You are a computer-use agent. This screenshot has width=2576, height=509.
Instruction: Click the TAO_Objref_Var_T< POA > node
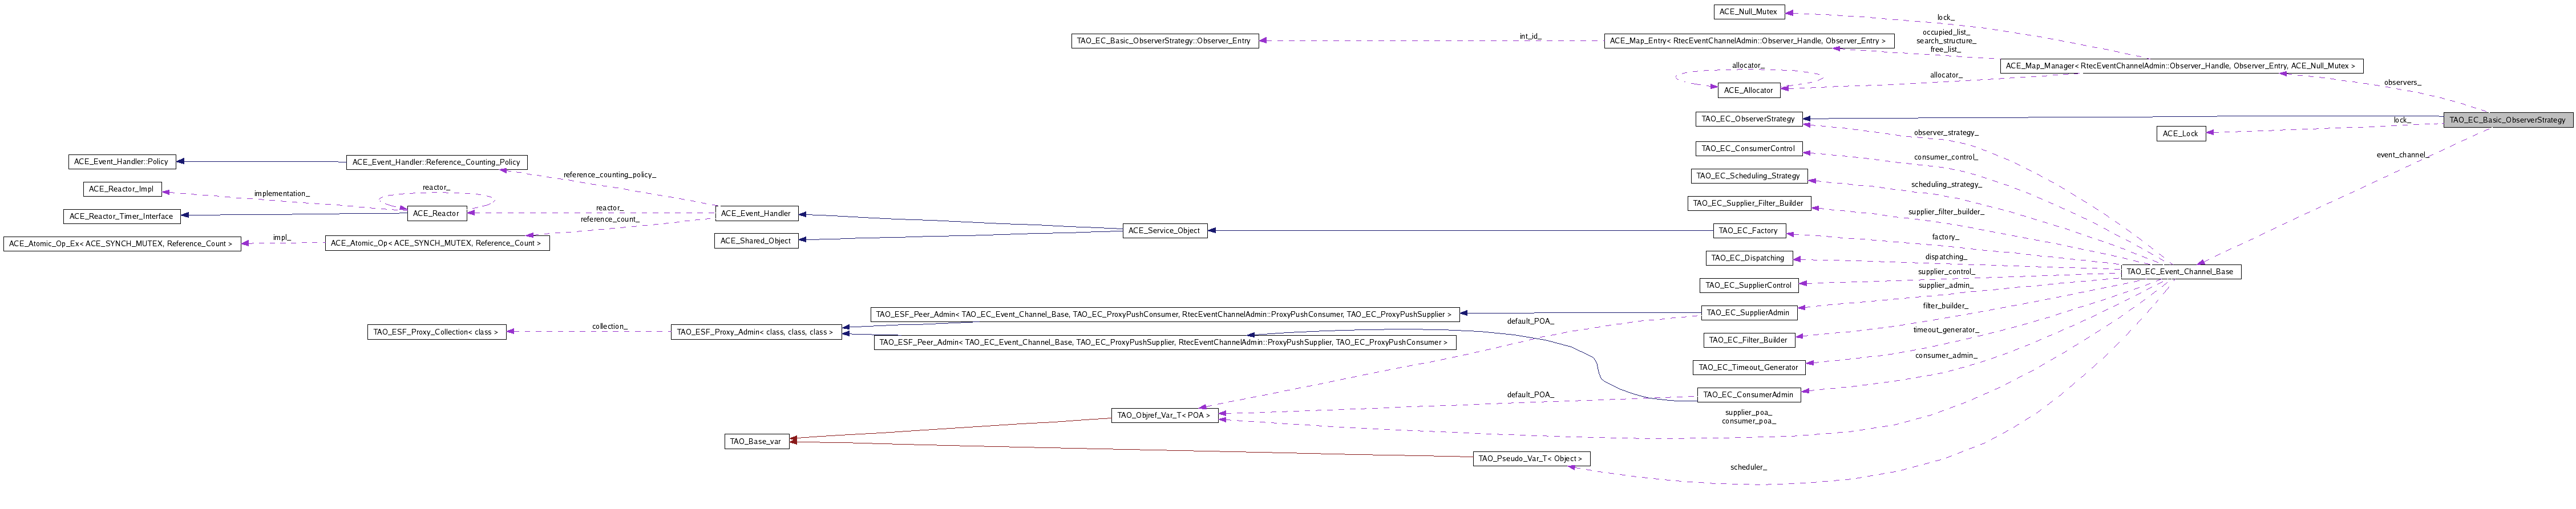[x=1164, y=415]
